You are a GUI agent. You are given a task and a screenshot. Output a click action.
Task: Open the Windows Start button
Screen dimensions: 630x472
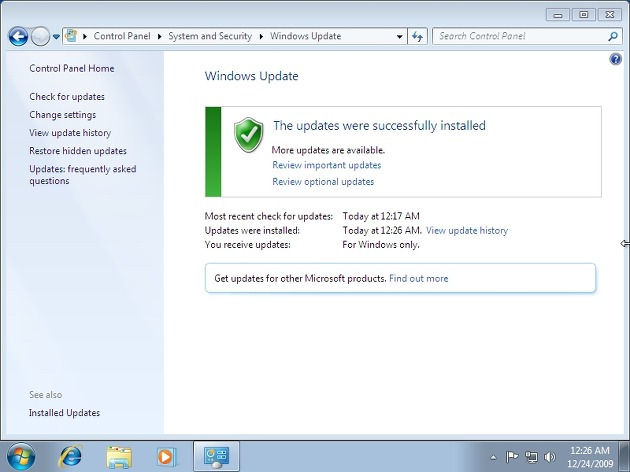click(x=21, y=456)
